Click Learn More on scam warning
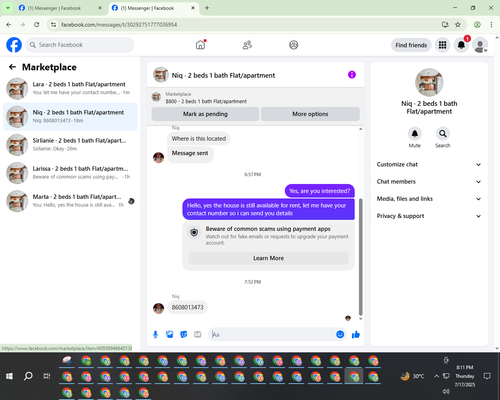This screenshot has width=500, height=400. click(268, 258)
